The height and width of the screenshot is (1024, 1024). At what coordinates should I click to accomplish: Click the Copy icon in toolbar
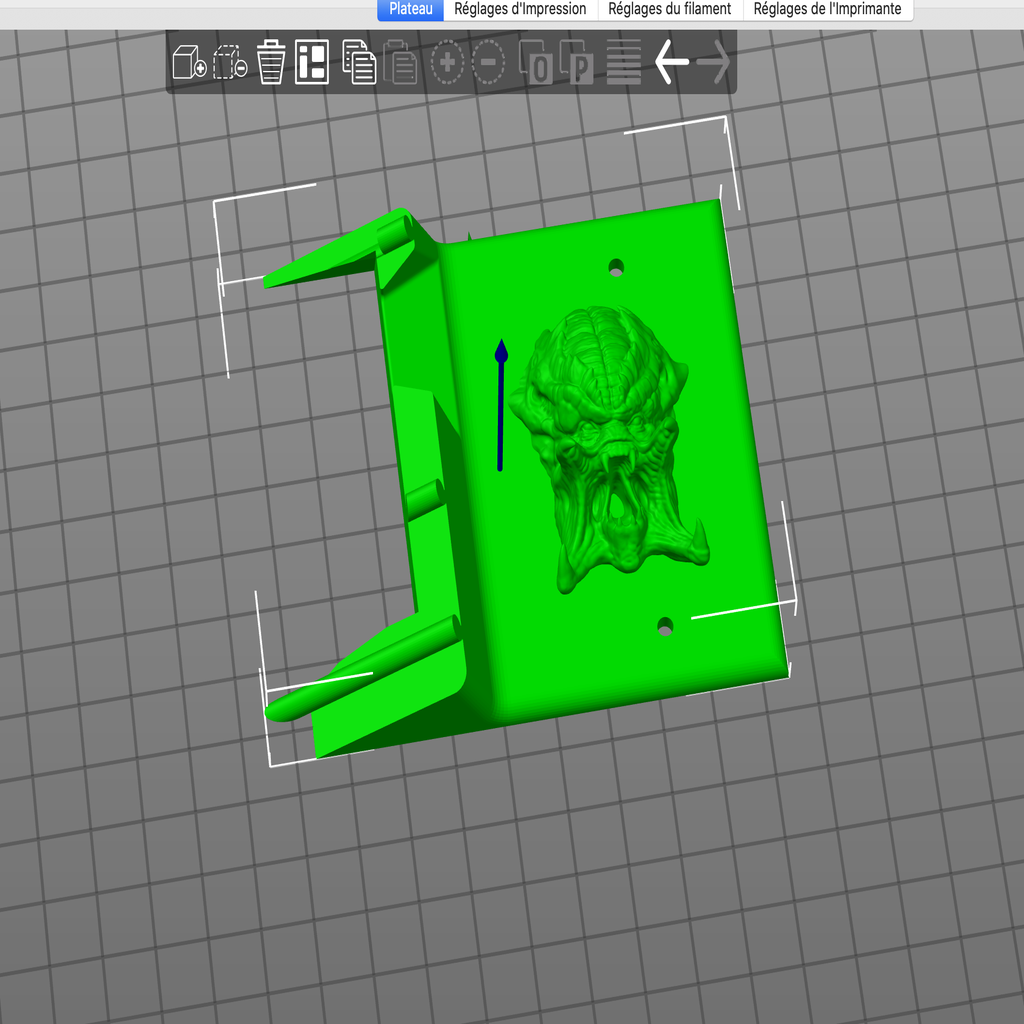(359, 62)
